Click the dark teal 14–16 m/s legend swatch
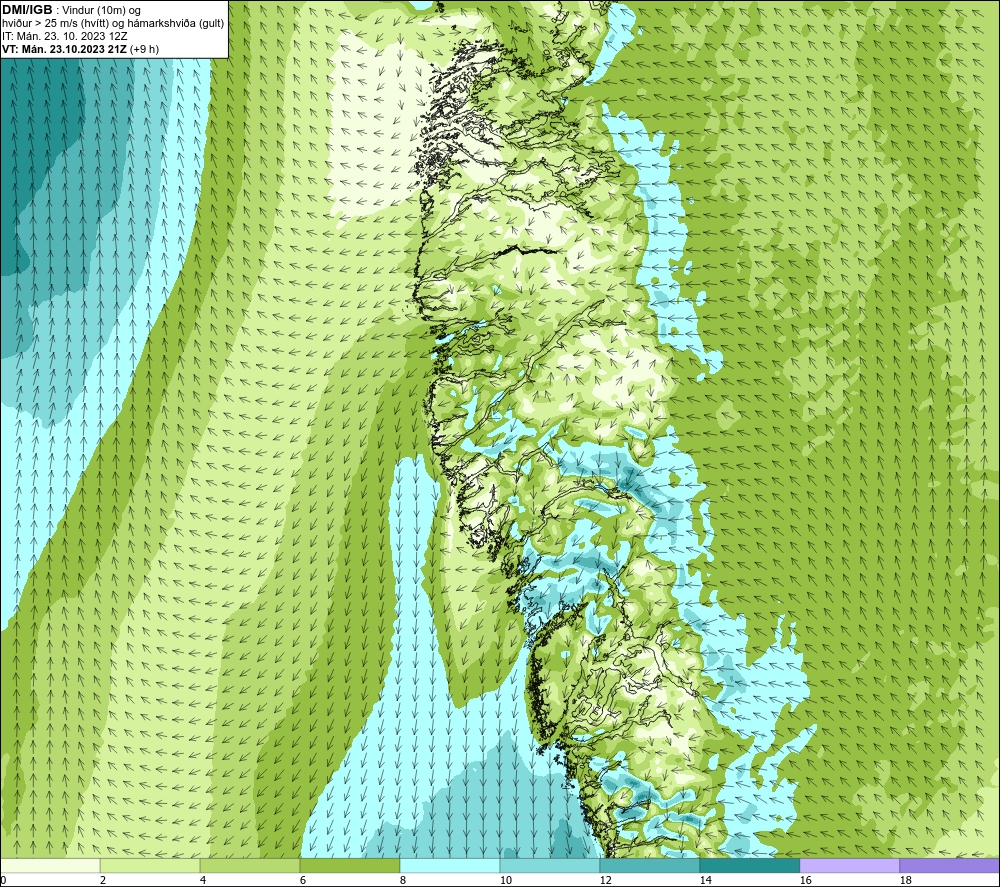 pyautogui.click(x=750, y=865)
